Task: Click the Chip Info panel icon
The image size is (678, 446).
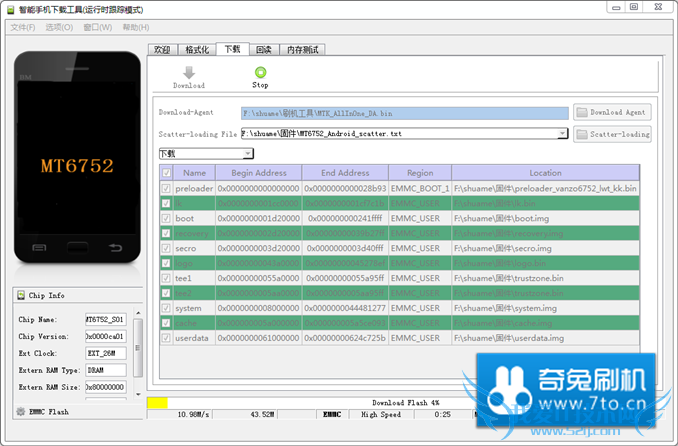Action: click(x=21, y=295)
